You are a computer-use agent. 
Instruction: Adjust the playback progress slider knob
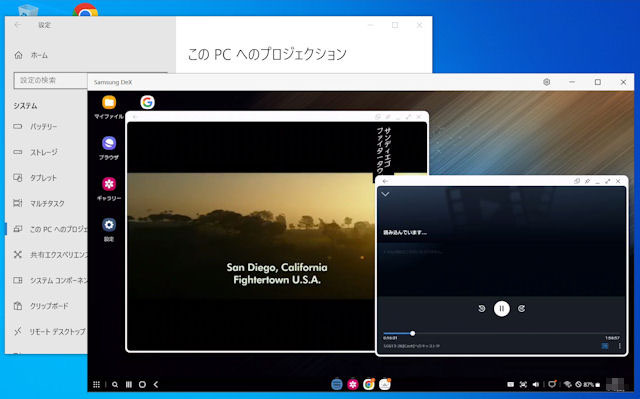click(x=413, y=333)
